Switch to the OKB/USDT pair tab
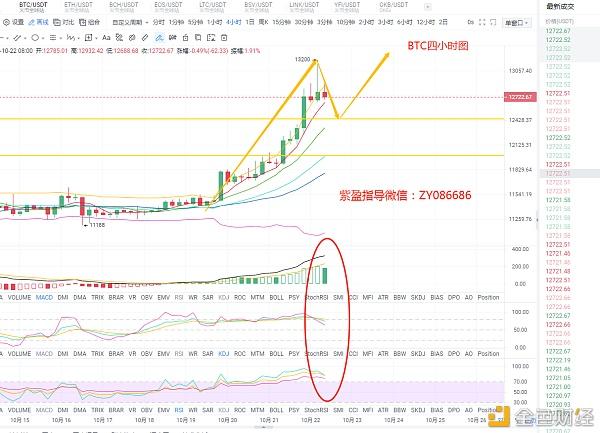 pos(393,7)
